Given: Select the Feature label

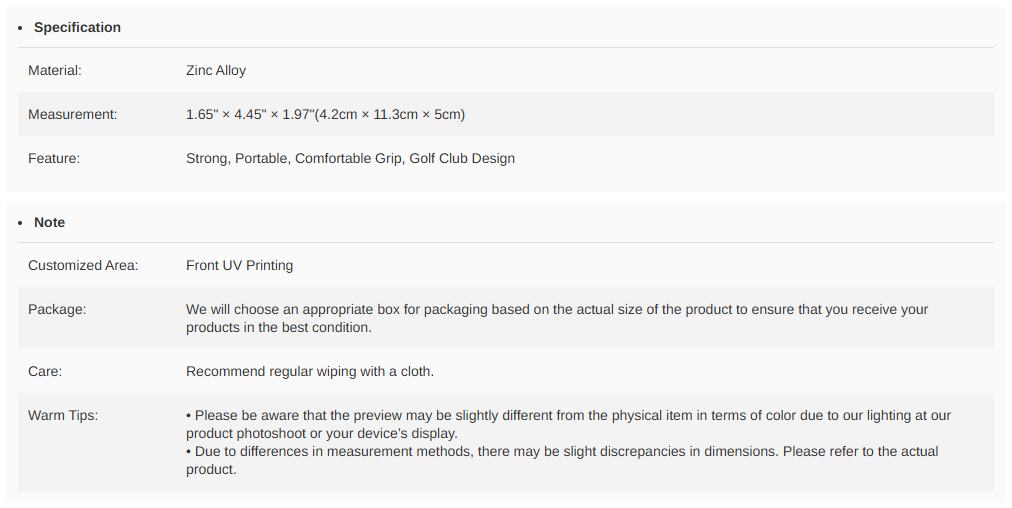Looking at the screenshot, I should pos(54,158).
